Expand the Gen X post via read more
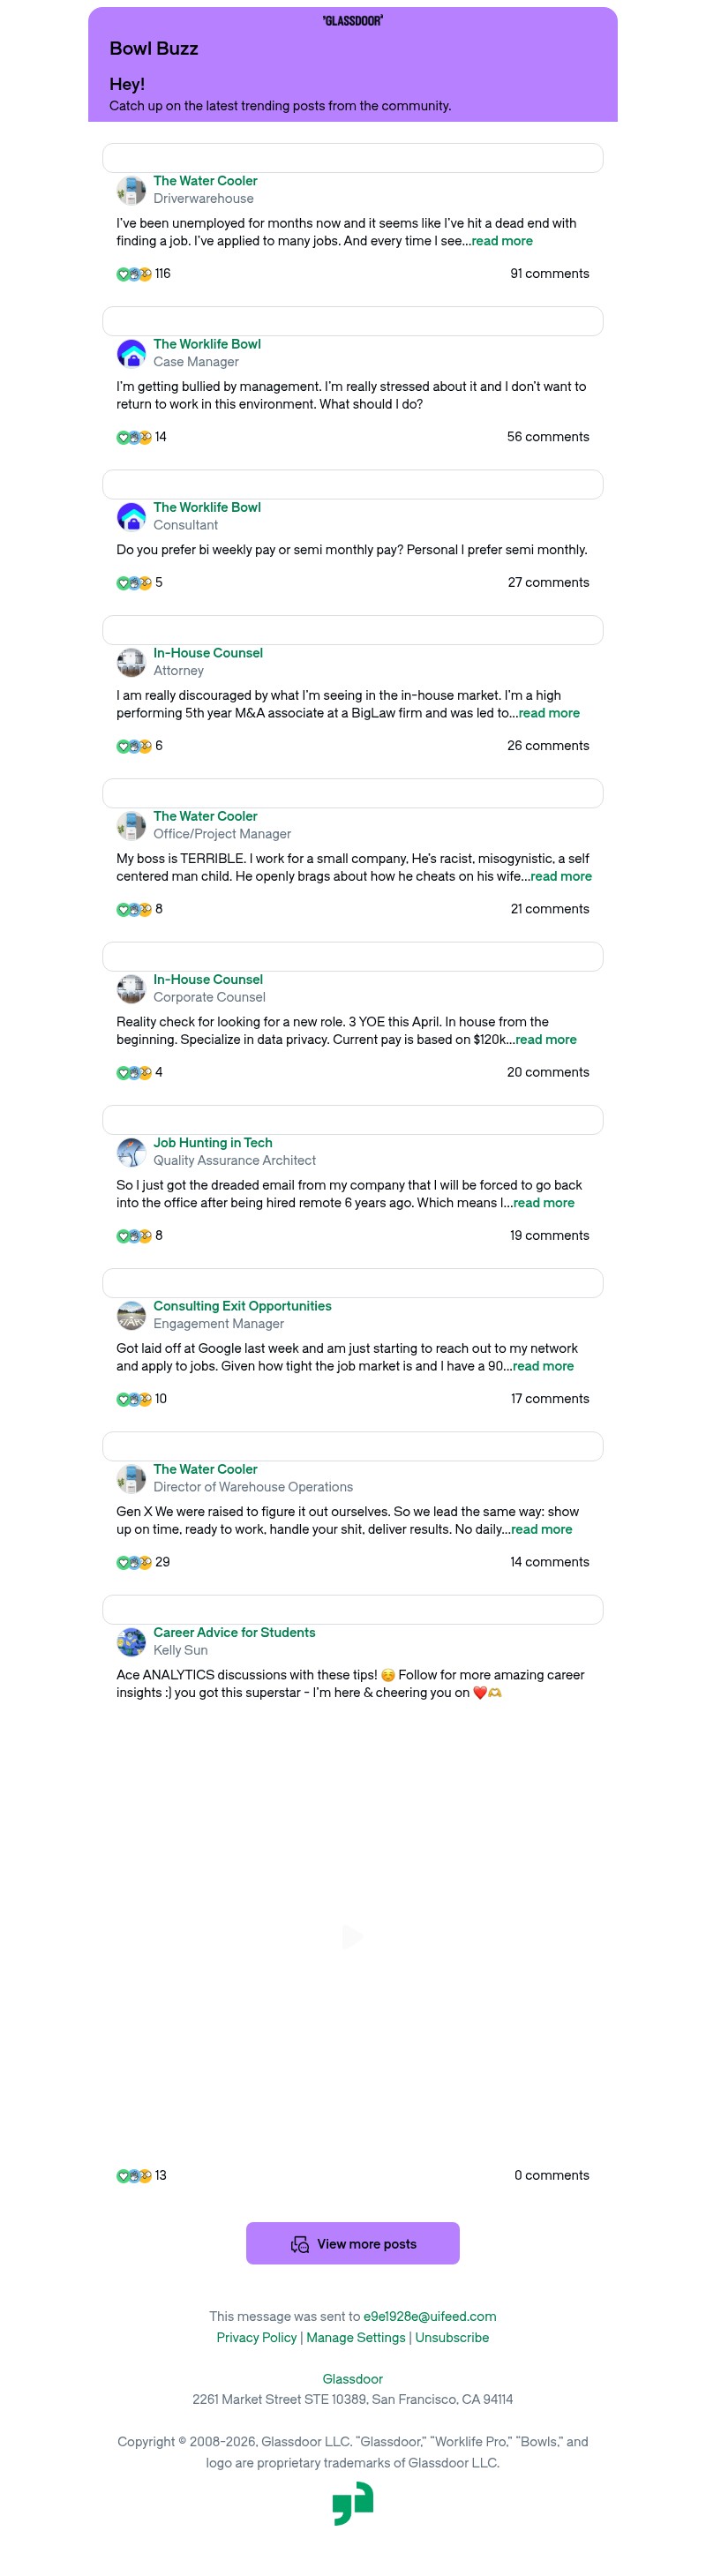Viewport: 706px width, 2576px height. point(542,1529)
